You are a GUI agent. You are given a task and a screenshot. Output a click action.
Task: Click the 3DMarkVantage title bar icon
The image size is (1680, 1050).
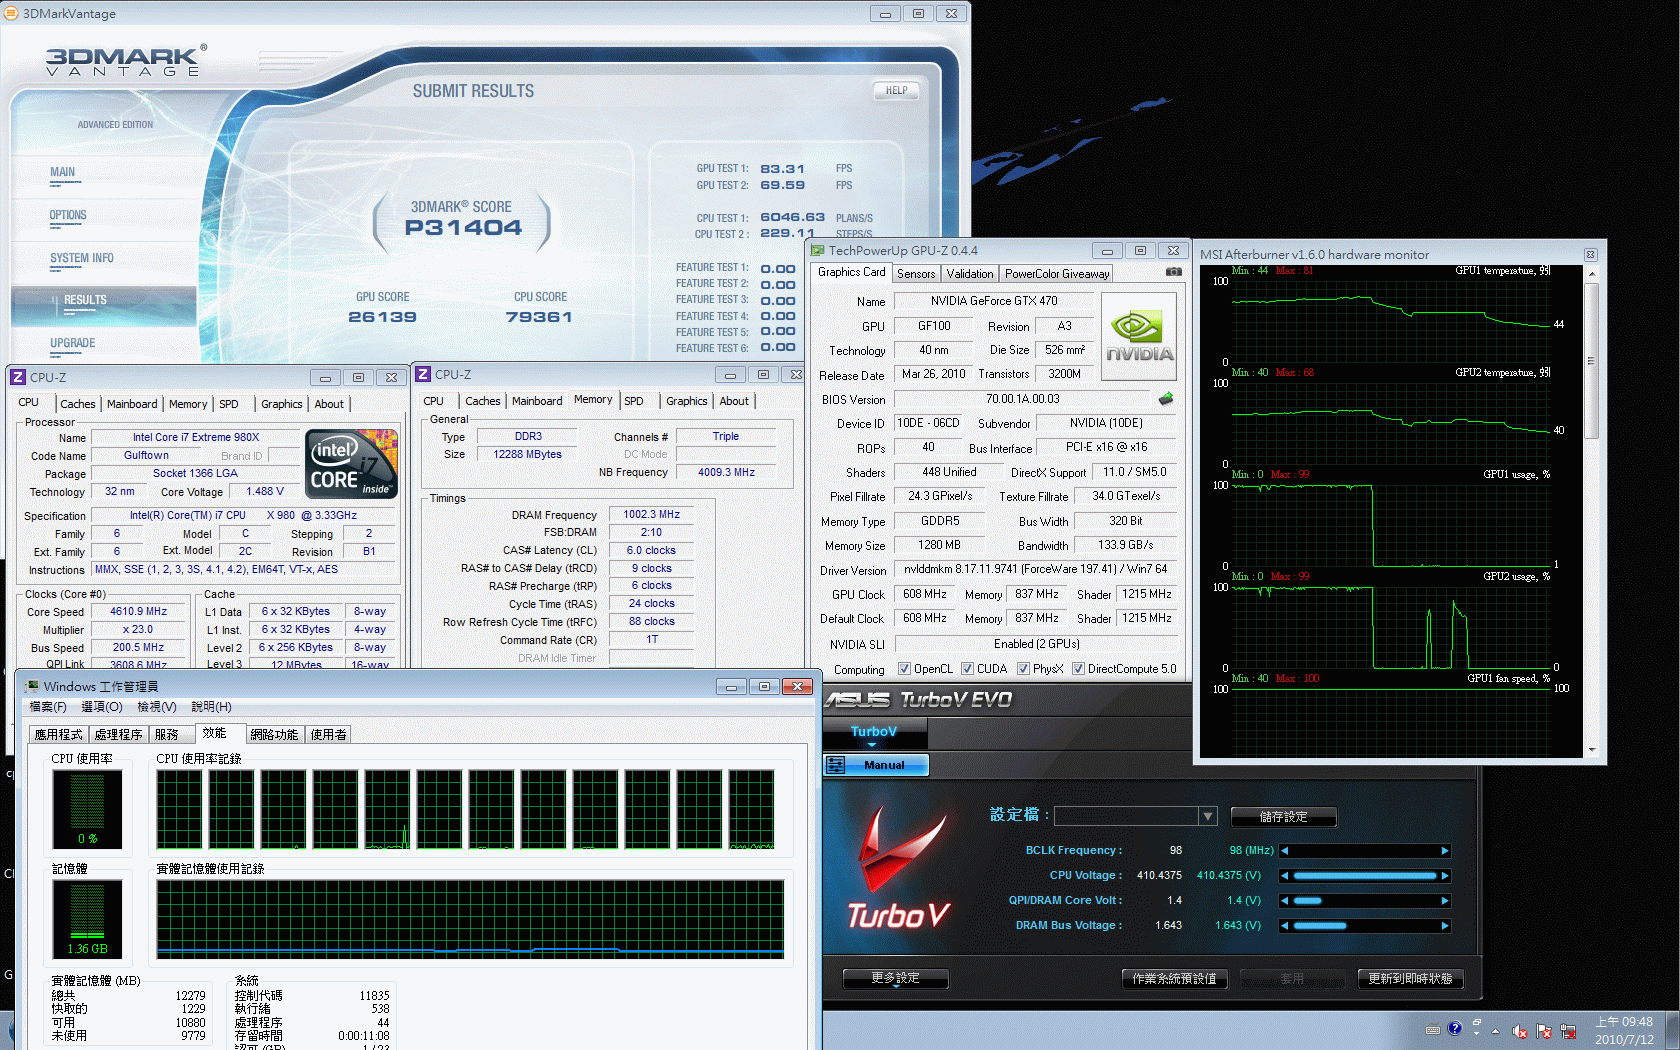11,13
